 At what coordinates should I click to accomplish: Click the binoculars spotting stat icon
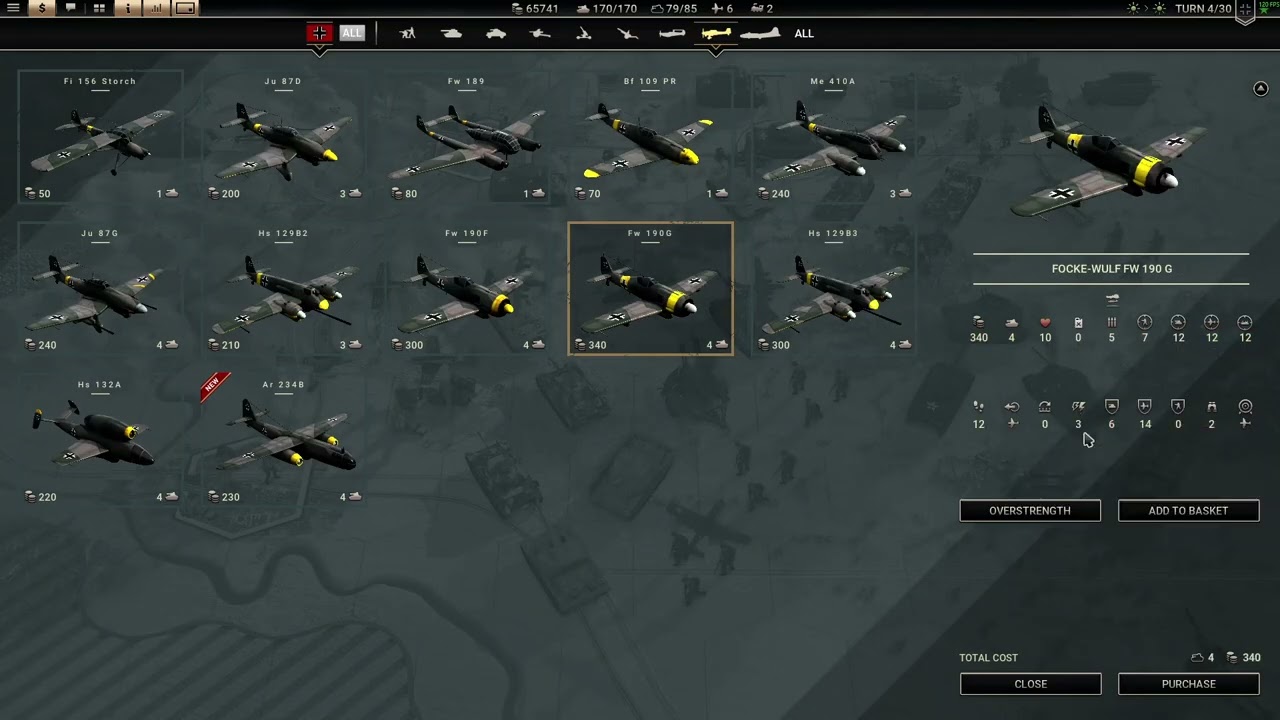(1211, 406)
